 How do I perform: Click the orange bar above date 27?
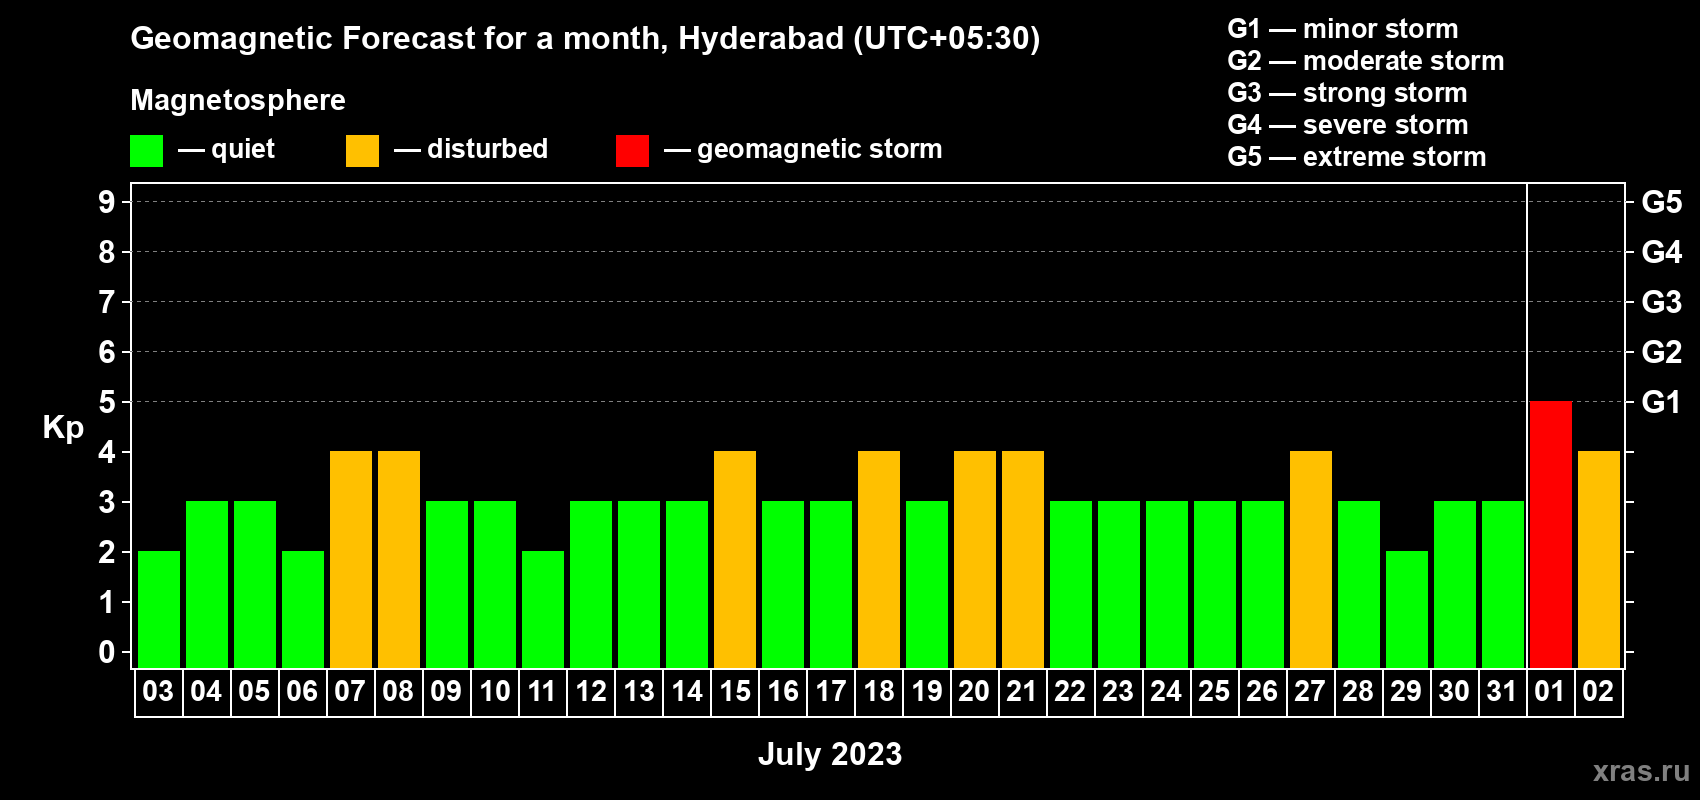[1310, 559]
